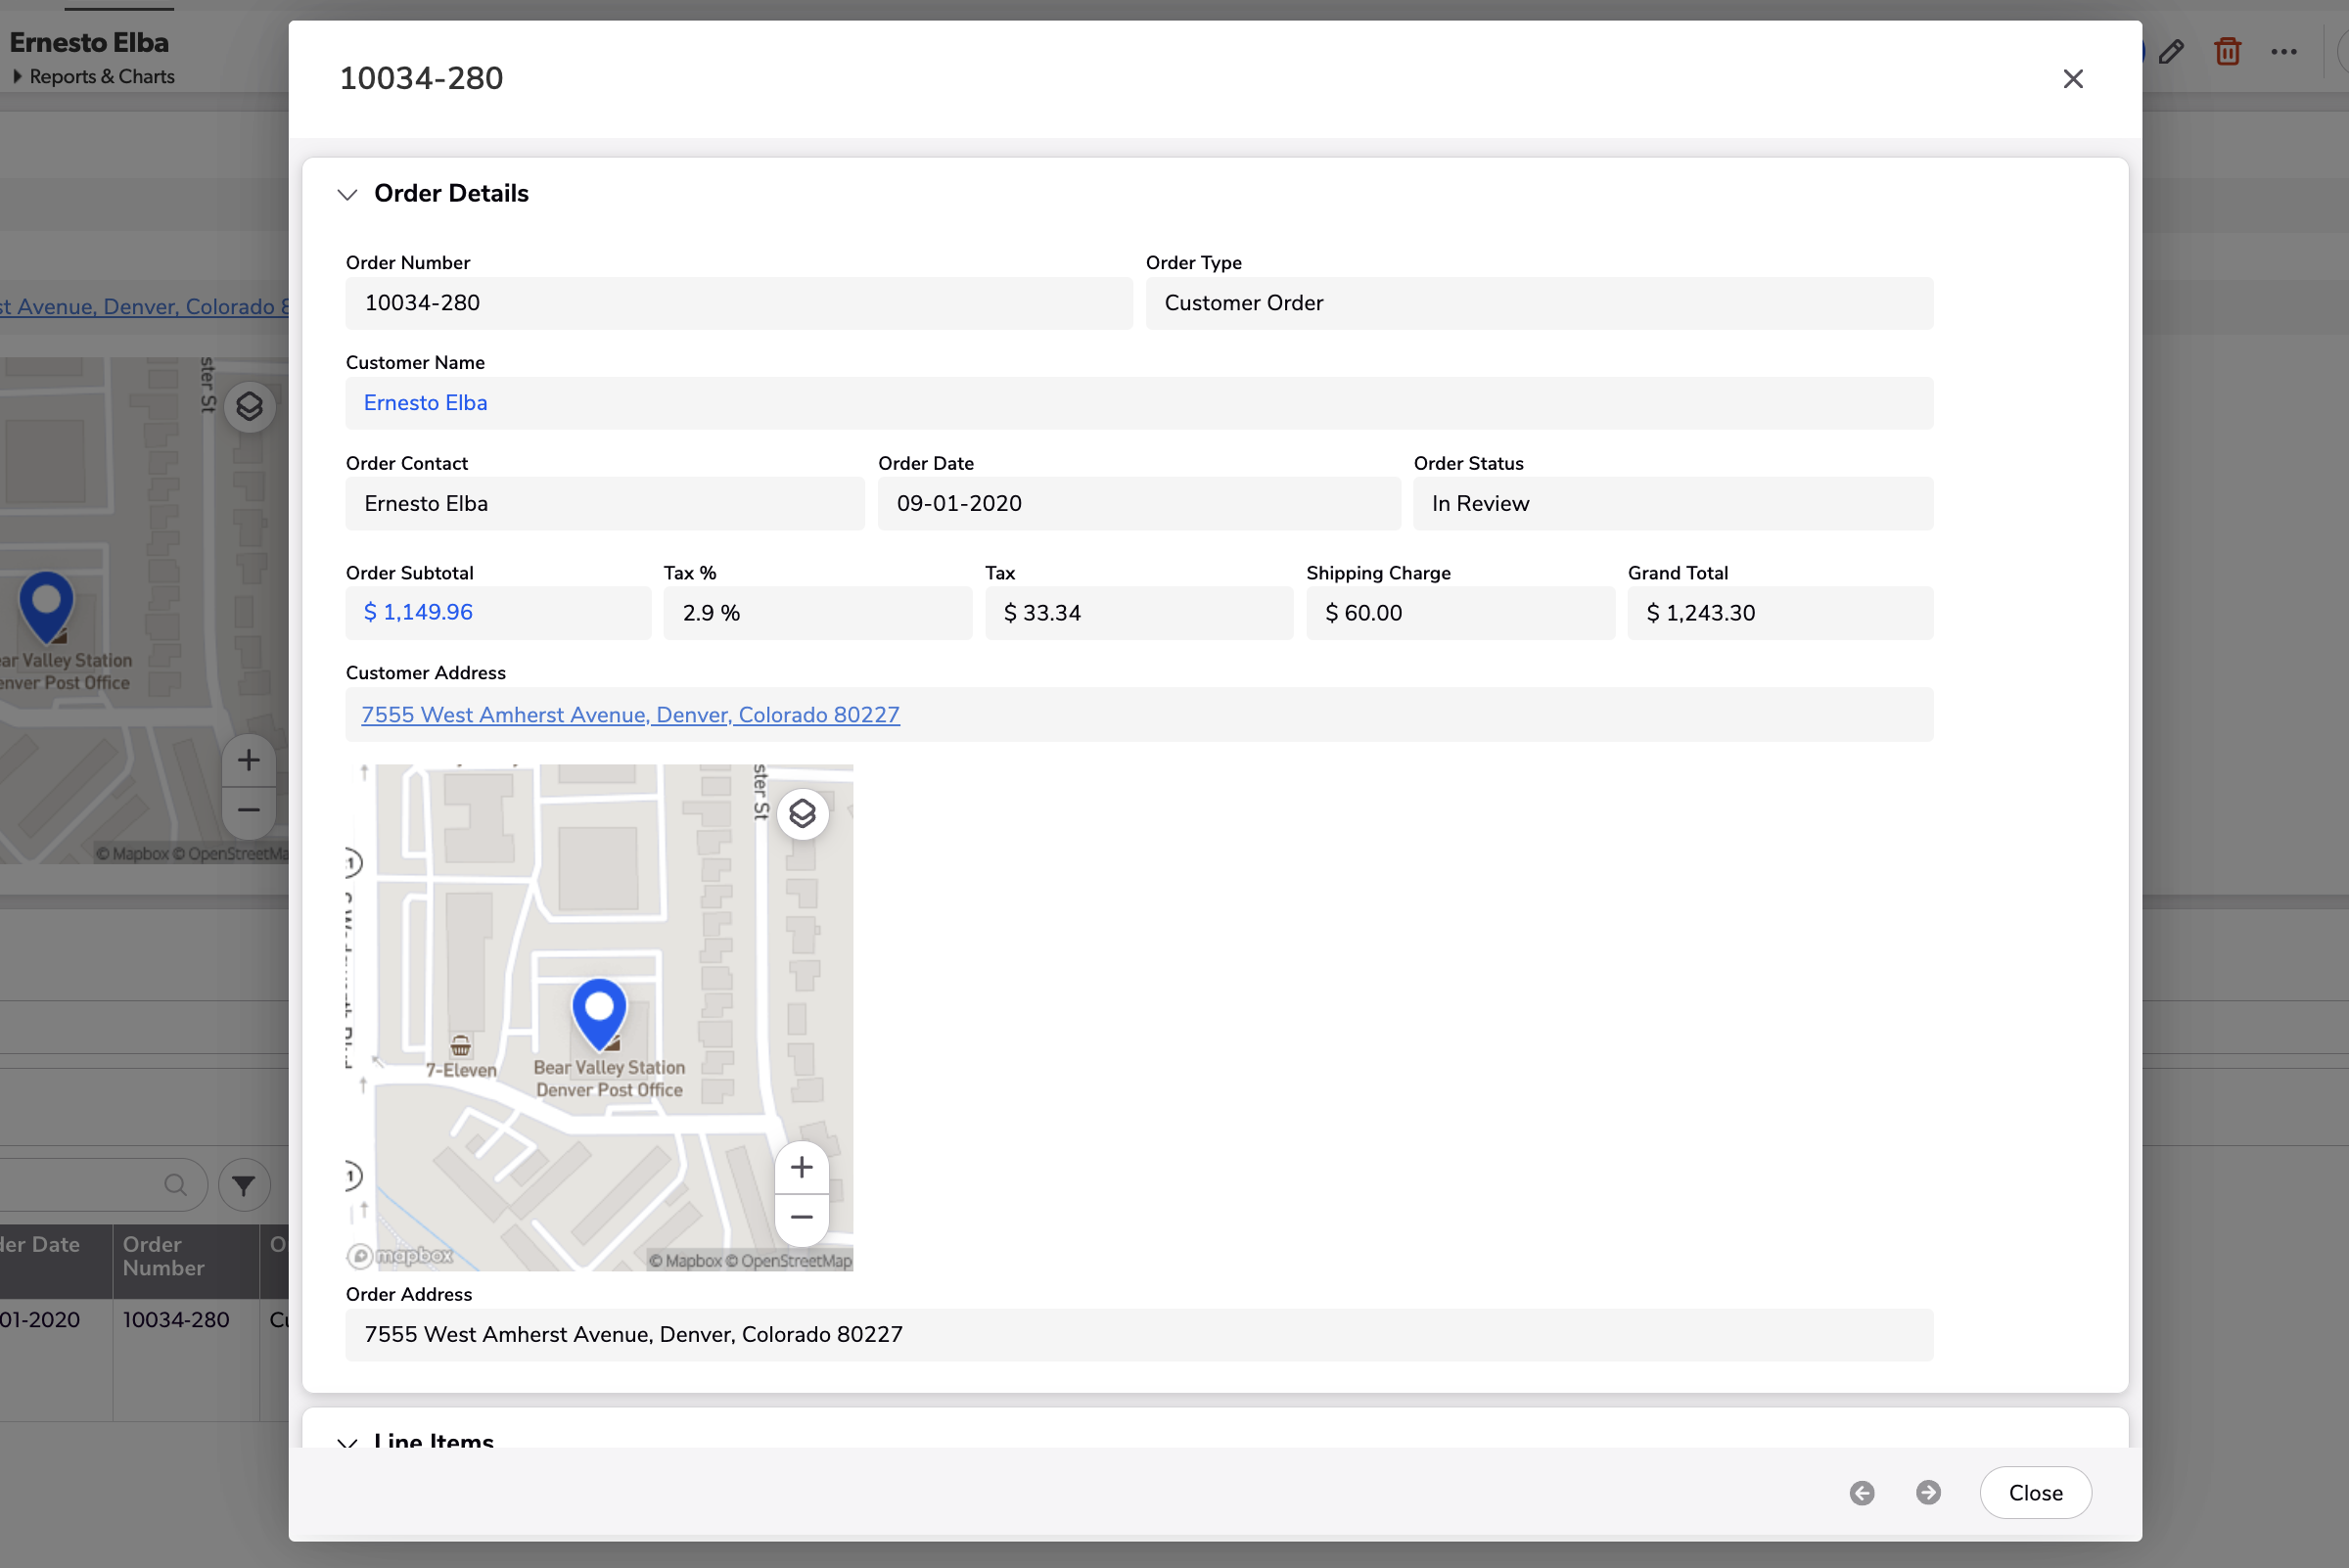Click the search magnifier icon above the table
Image resolution: width=2349 pixels, height=1568 pixels.
pyautogui.click(x=176, y=1184)
